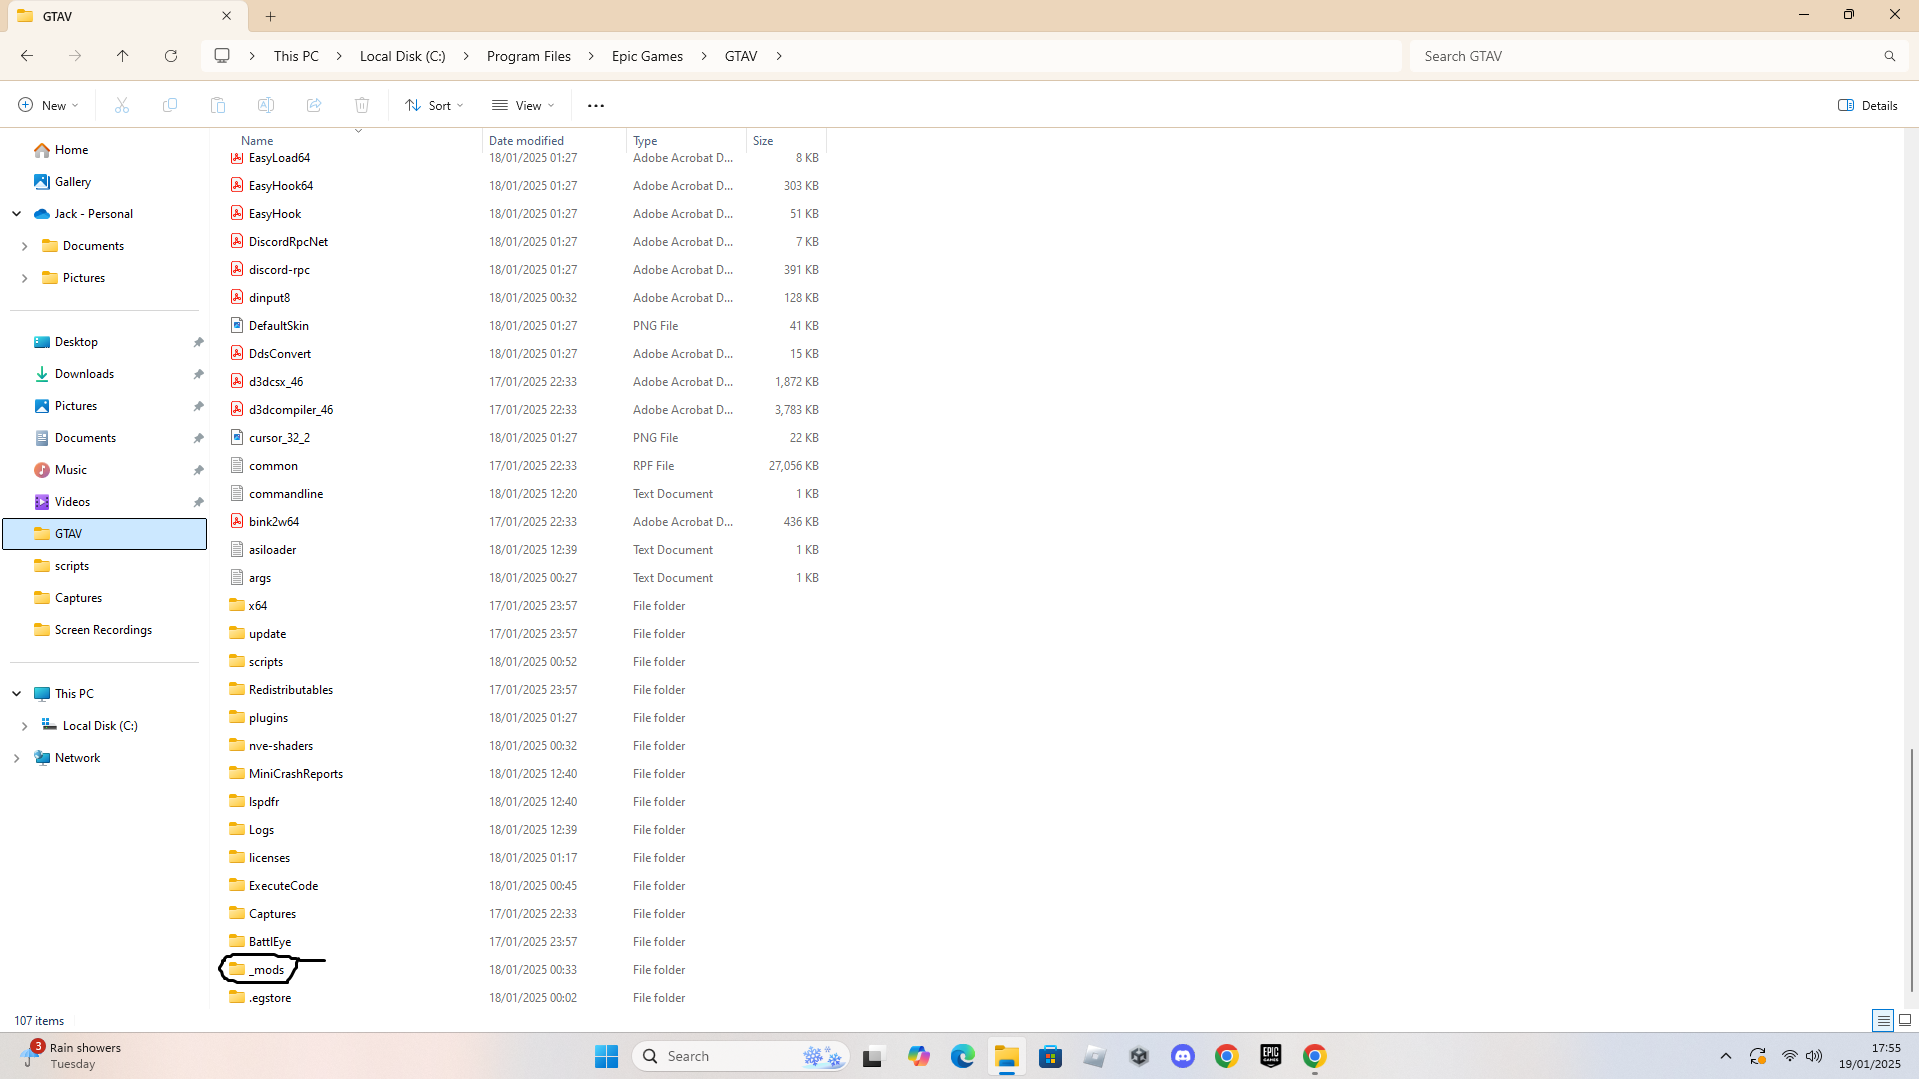Screen dimensions: 1919x1079
Task: Click Local Disk (C:) breadcrumb
Action: click(403, 56)
